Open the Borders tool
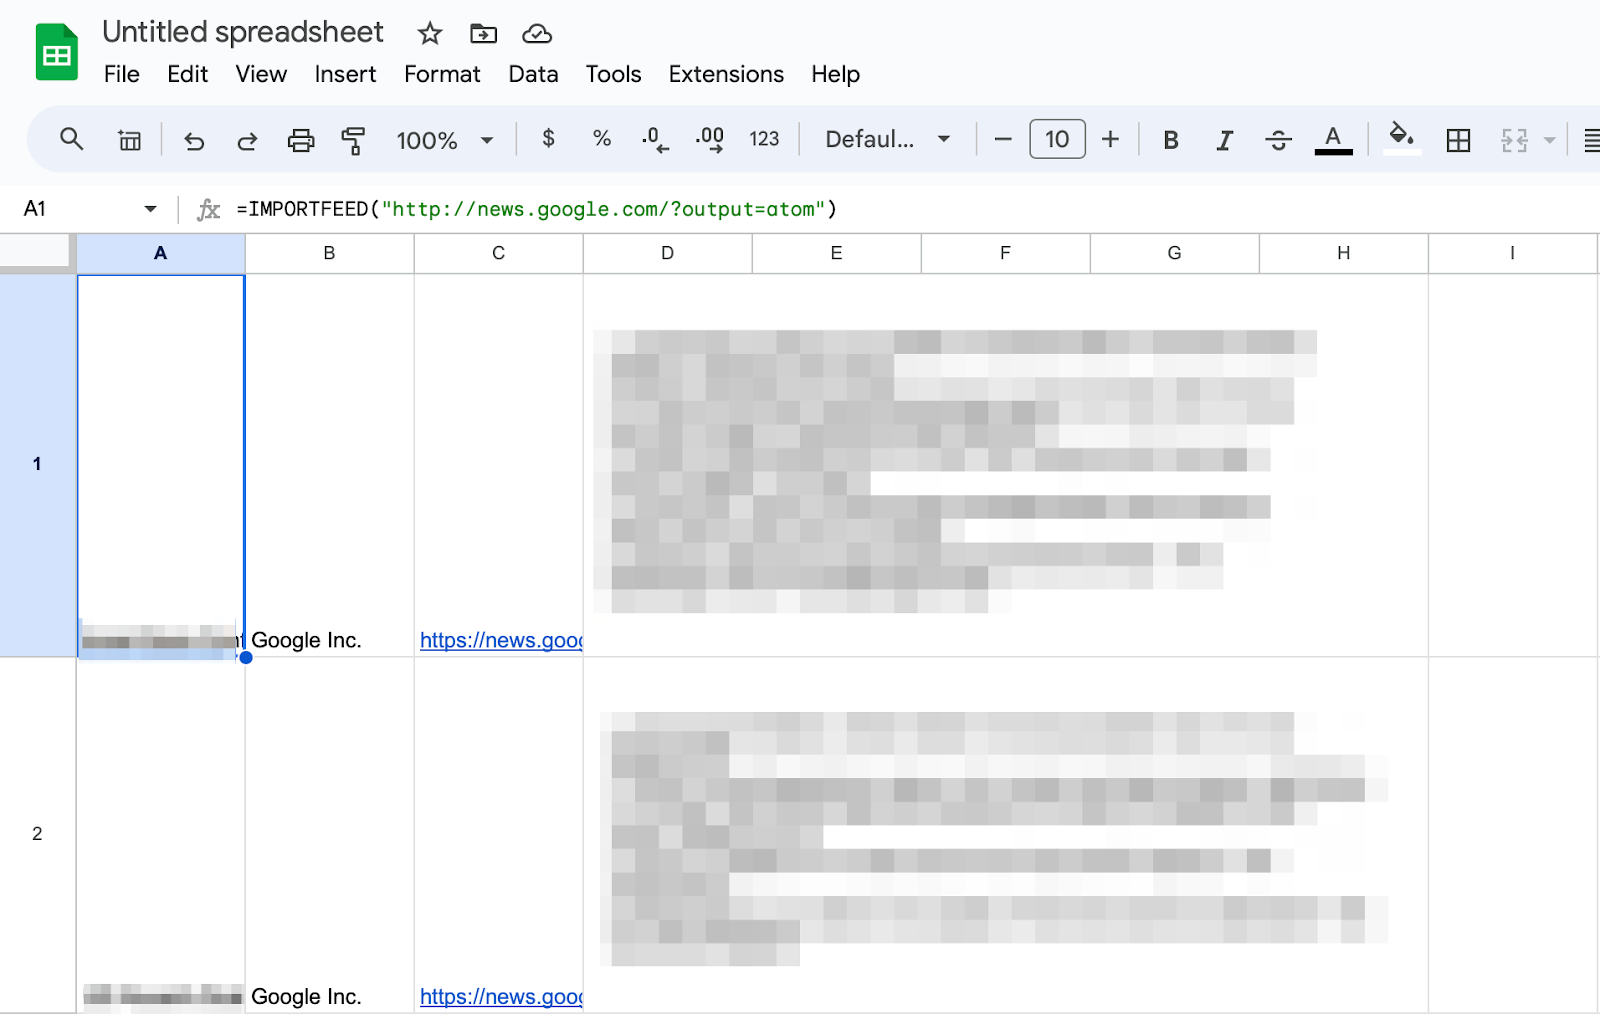The image size is (1600, 1014). (1458, 140)
